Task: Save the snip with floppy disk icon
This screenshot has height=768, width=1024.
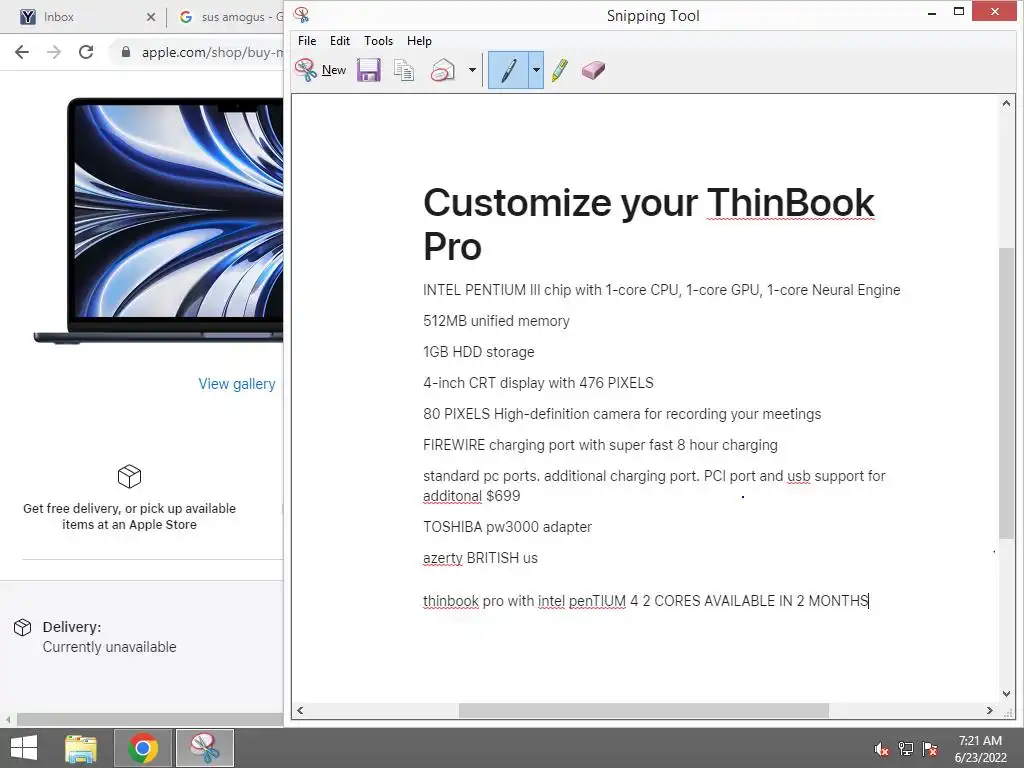Action: pyautogui.click(x=369, y=70)
